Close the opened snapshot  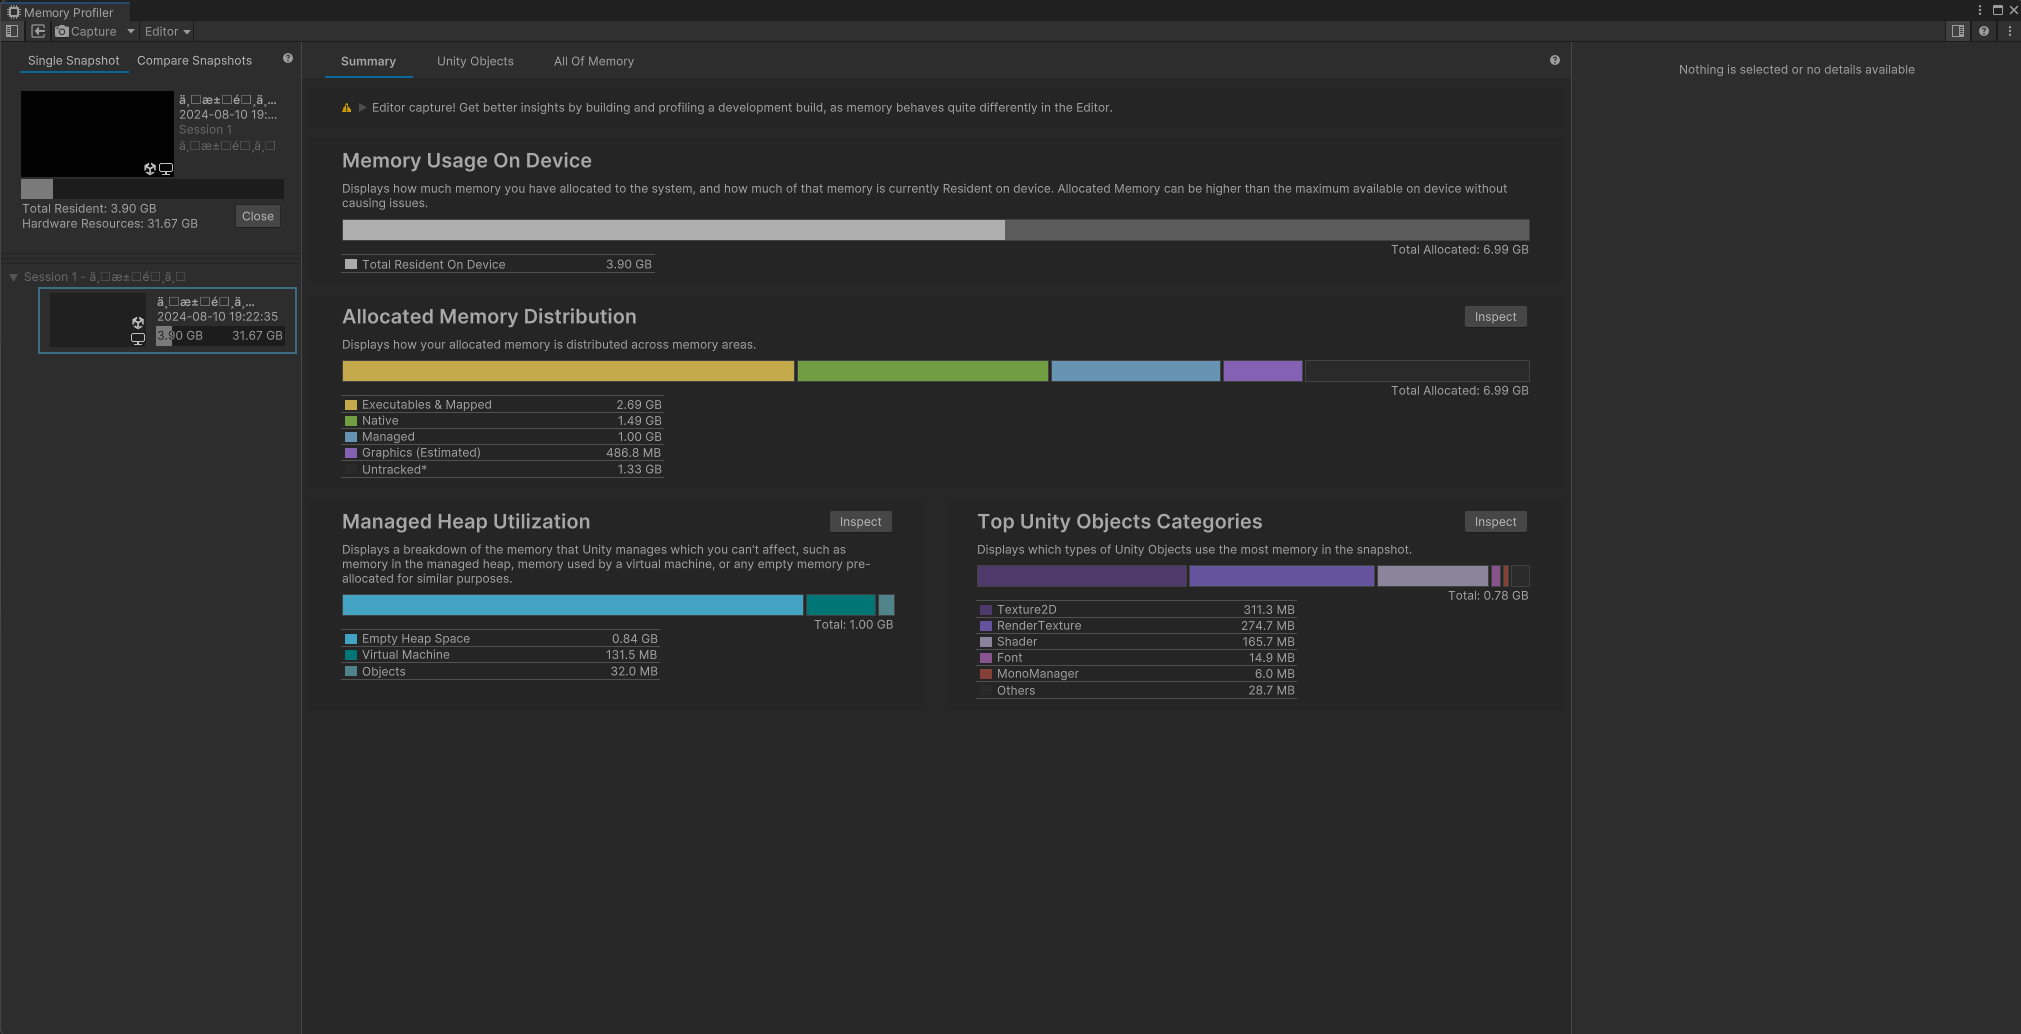tap(258, 216)
